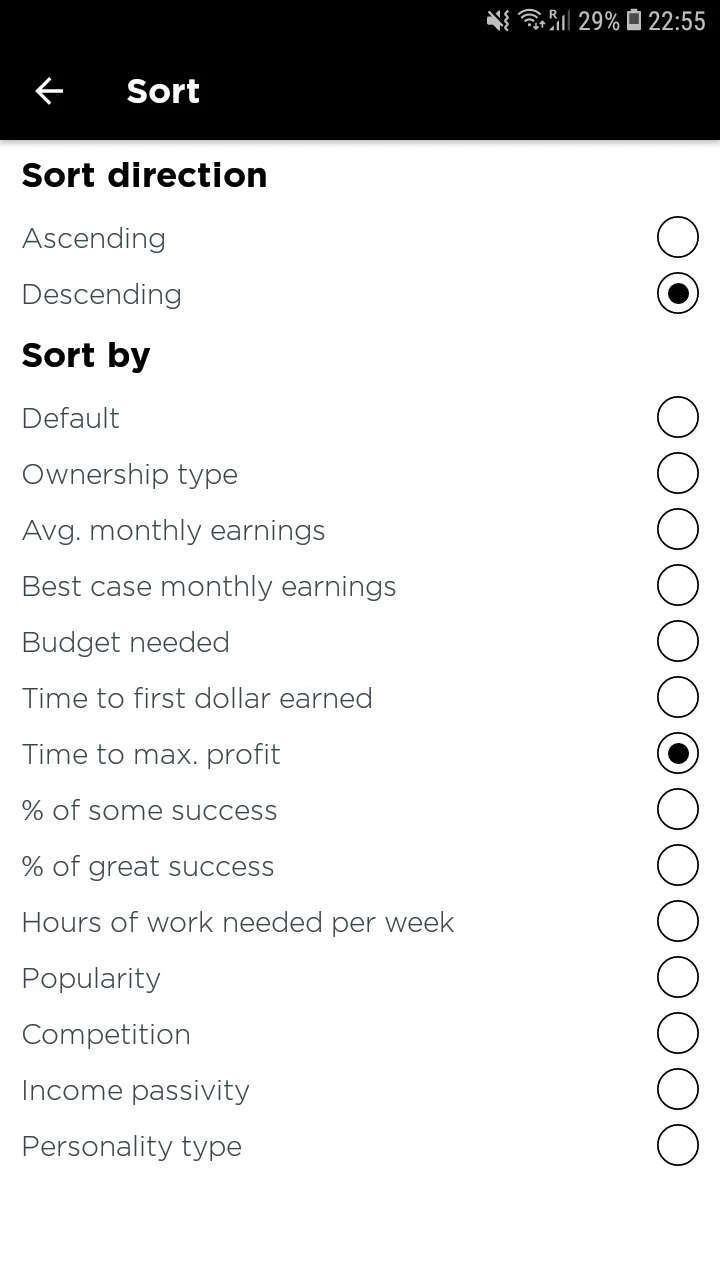Select Time to max. profit radio
This screenshot has width=720, height=1280.
(677, 753)
